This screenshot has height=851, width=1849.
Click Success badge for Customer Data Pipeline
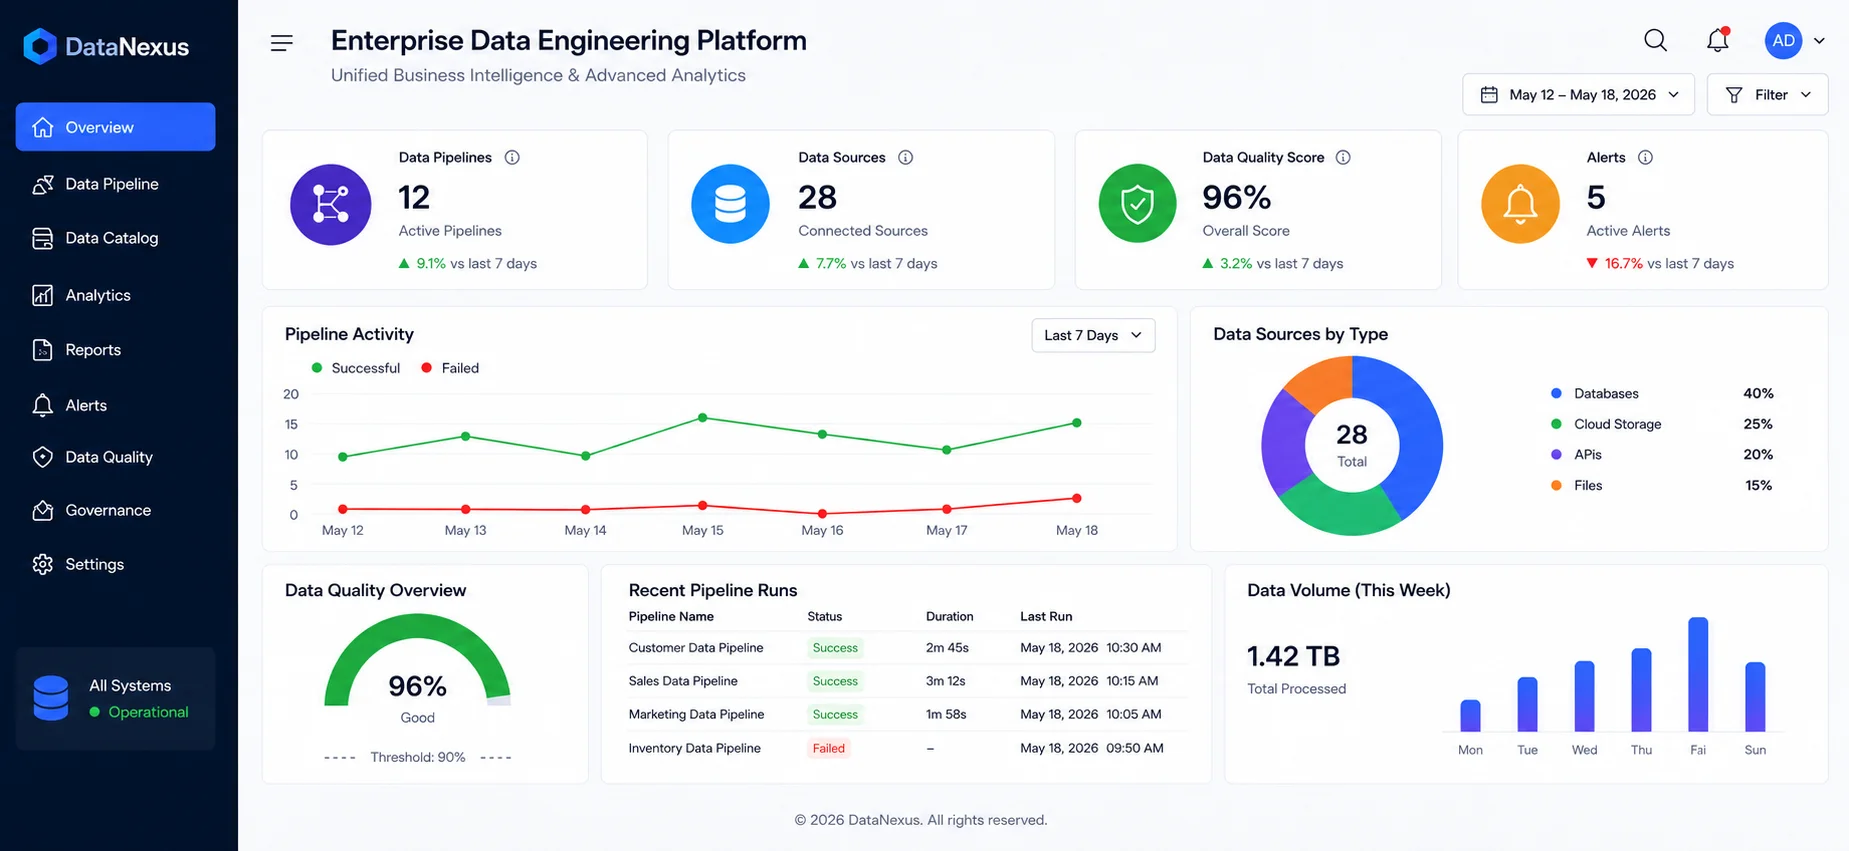(835, 648)
